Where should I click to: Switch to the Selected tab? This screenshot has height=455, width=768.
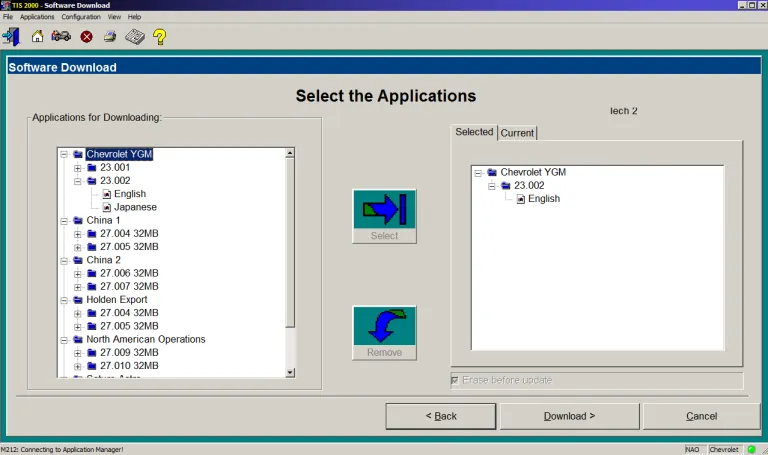click(x=474, y=132)
